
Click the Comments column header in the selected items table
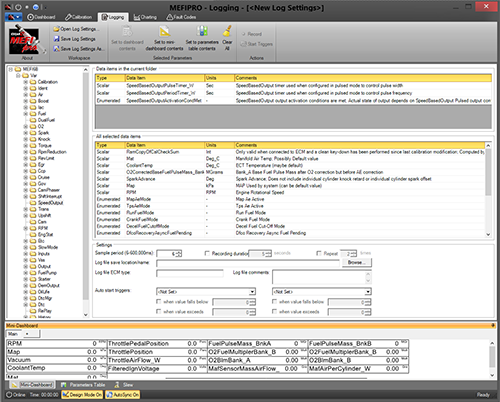[359, 145]
